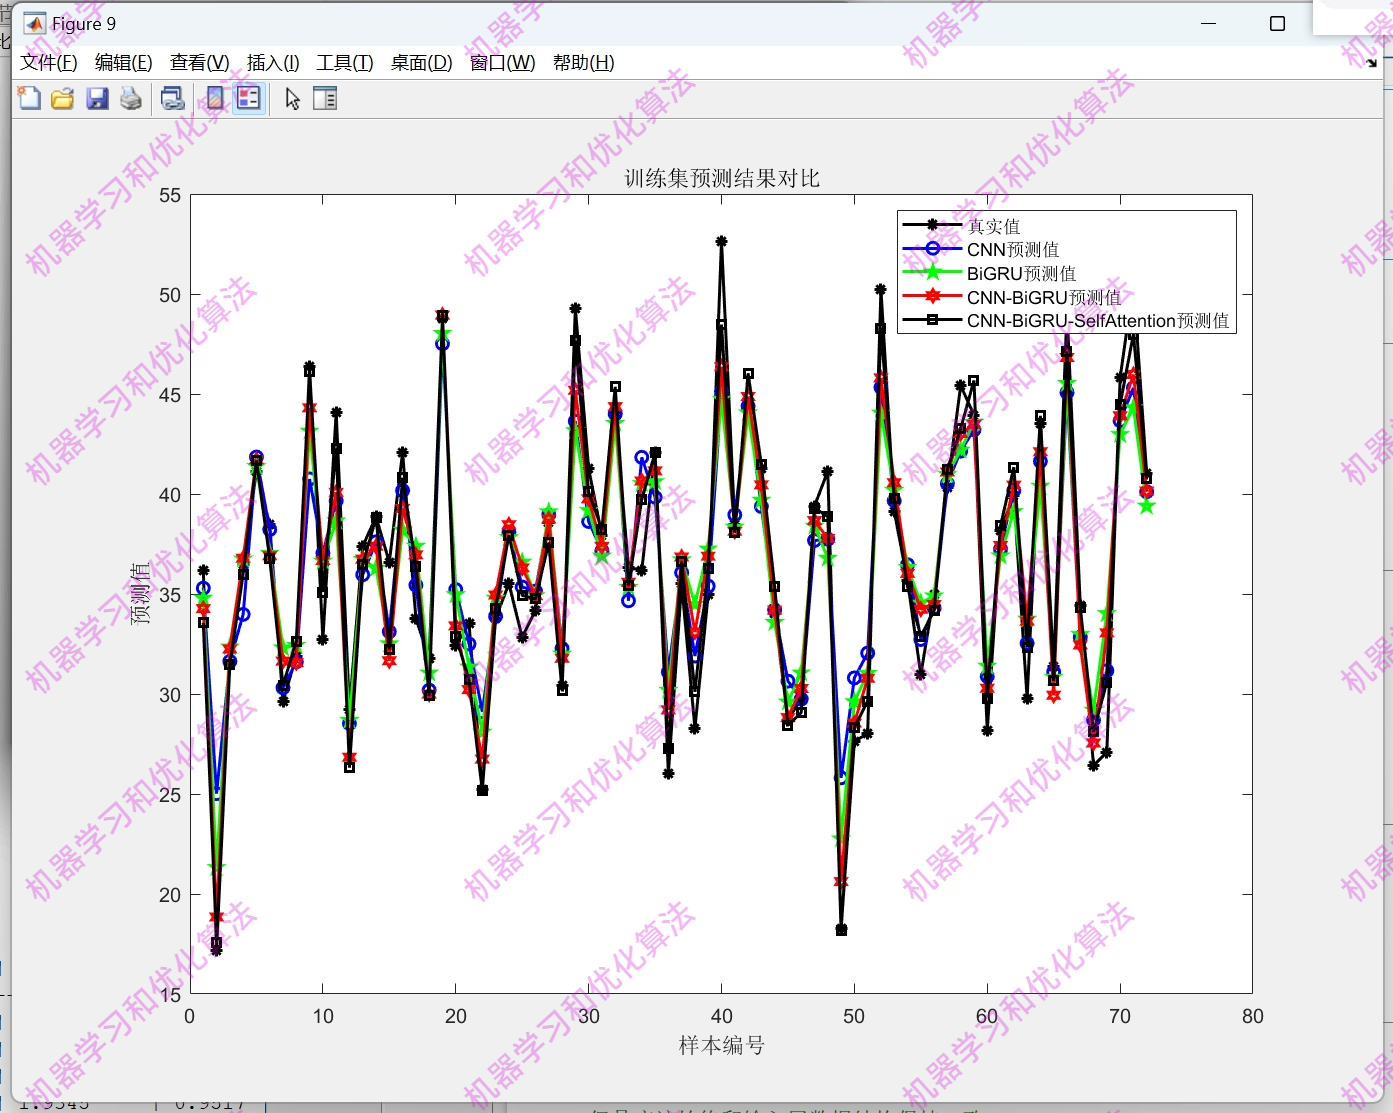
Task: Open the 帮助(H) menu
Action: pos(584,62)
